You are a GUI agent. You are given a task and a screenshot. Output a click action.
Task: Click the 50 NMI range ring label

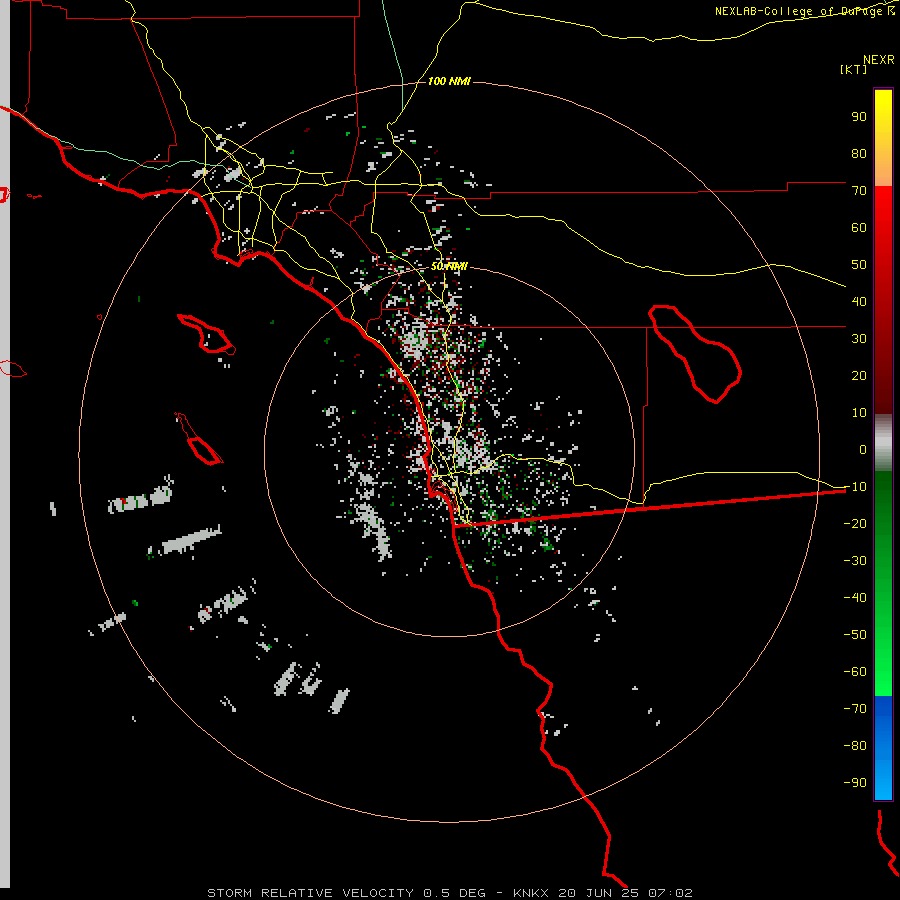[x=449, y=266]
